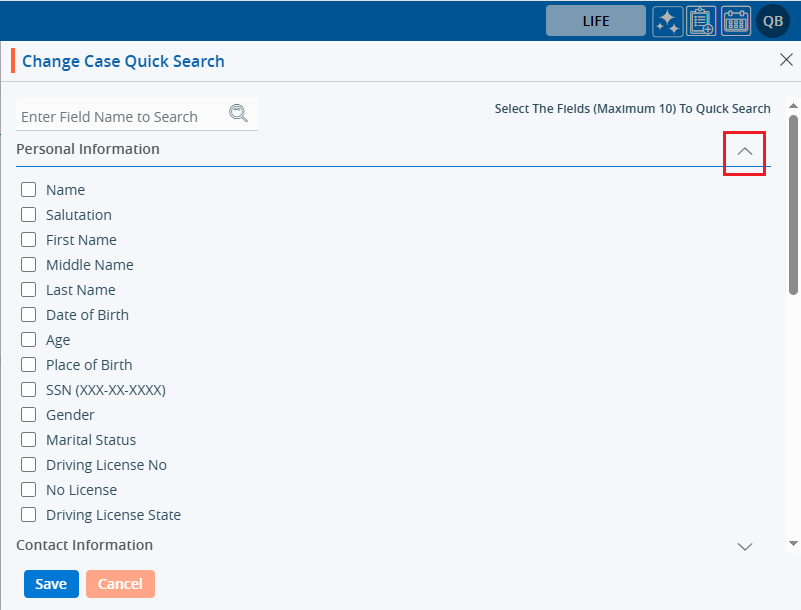Tick the SSN (XXX-XX-XXXX) checkbox
Image resolution: width=801 pixels, height=610 pixels.
point(29,390)
